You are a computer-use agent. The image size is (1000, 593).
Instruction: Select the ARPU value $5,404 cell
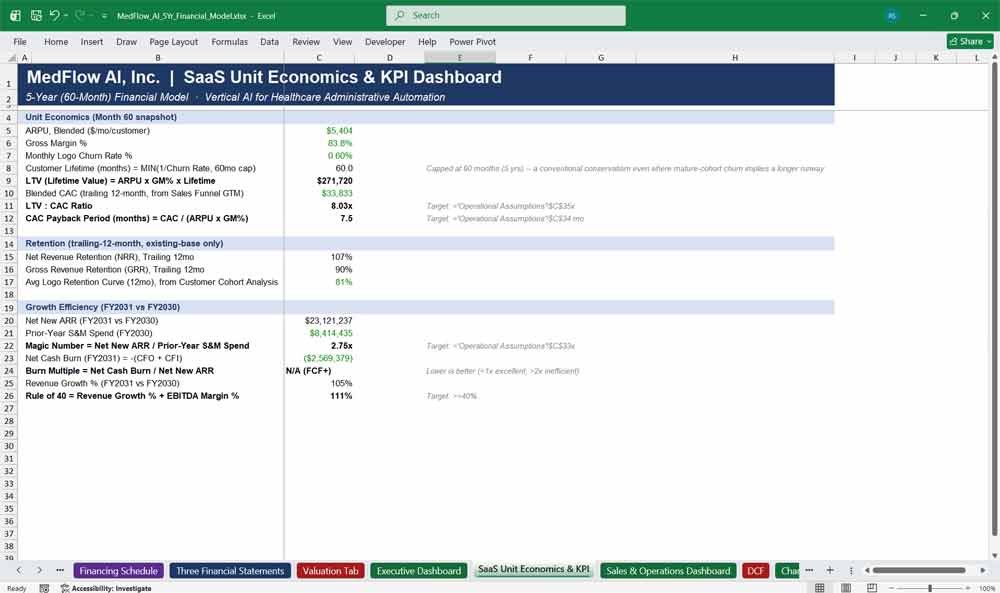[x=319, y=131]
